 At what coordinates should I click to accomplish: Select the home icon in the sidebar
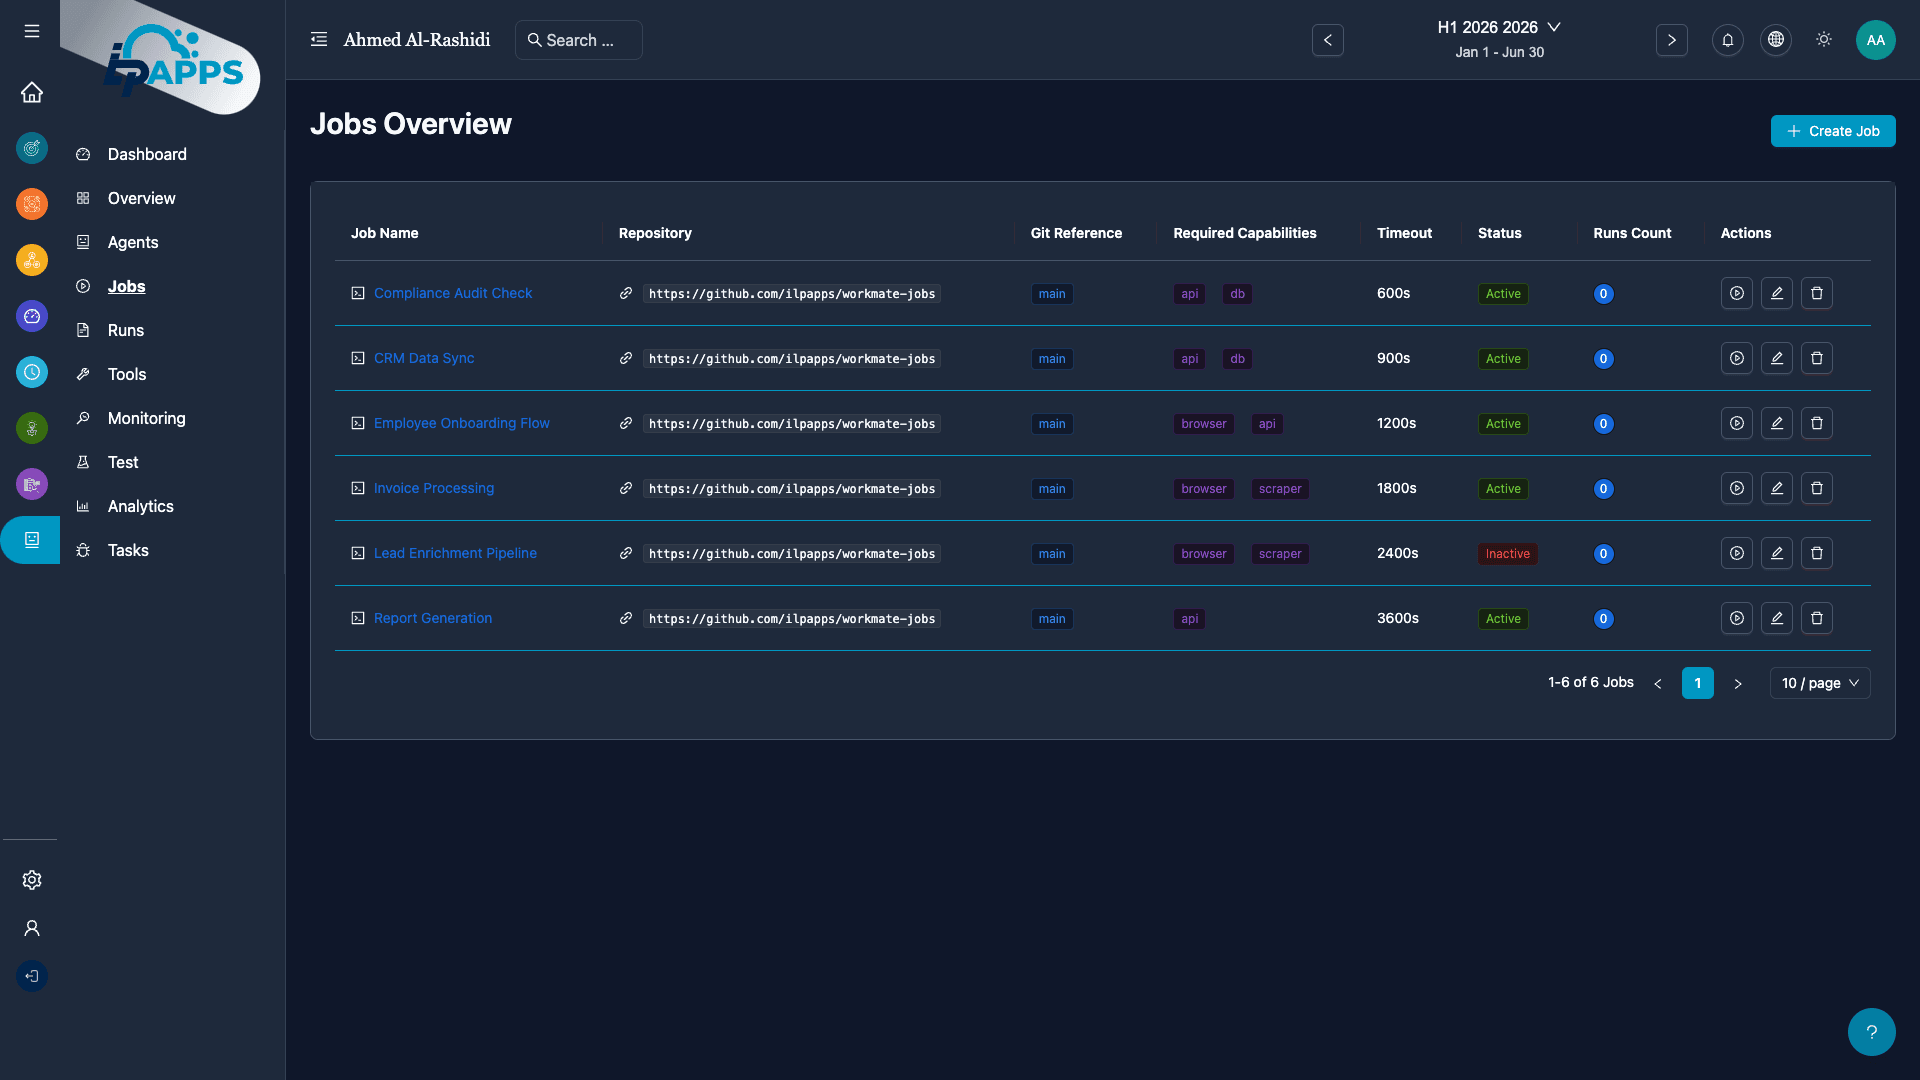tap(32, 92)
